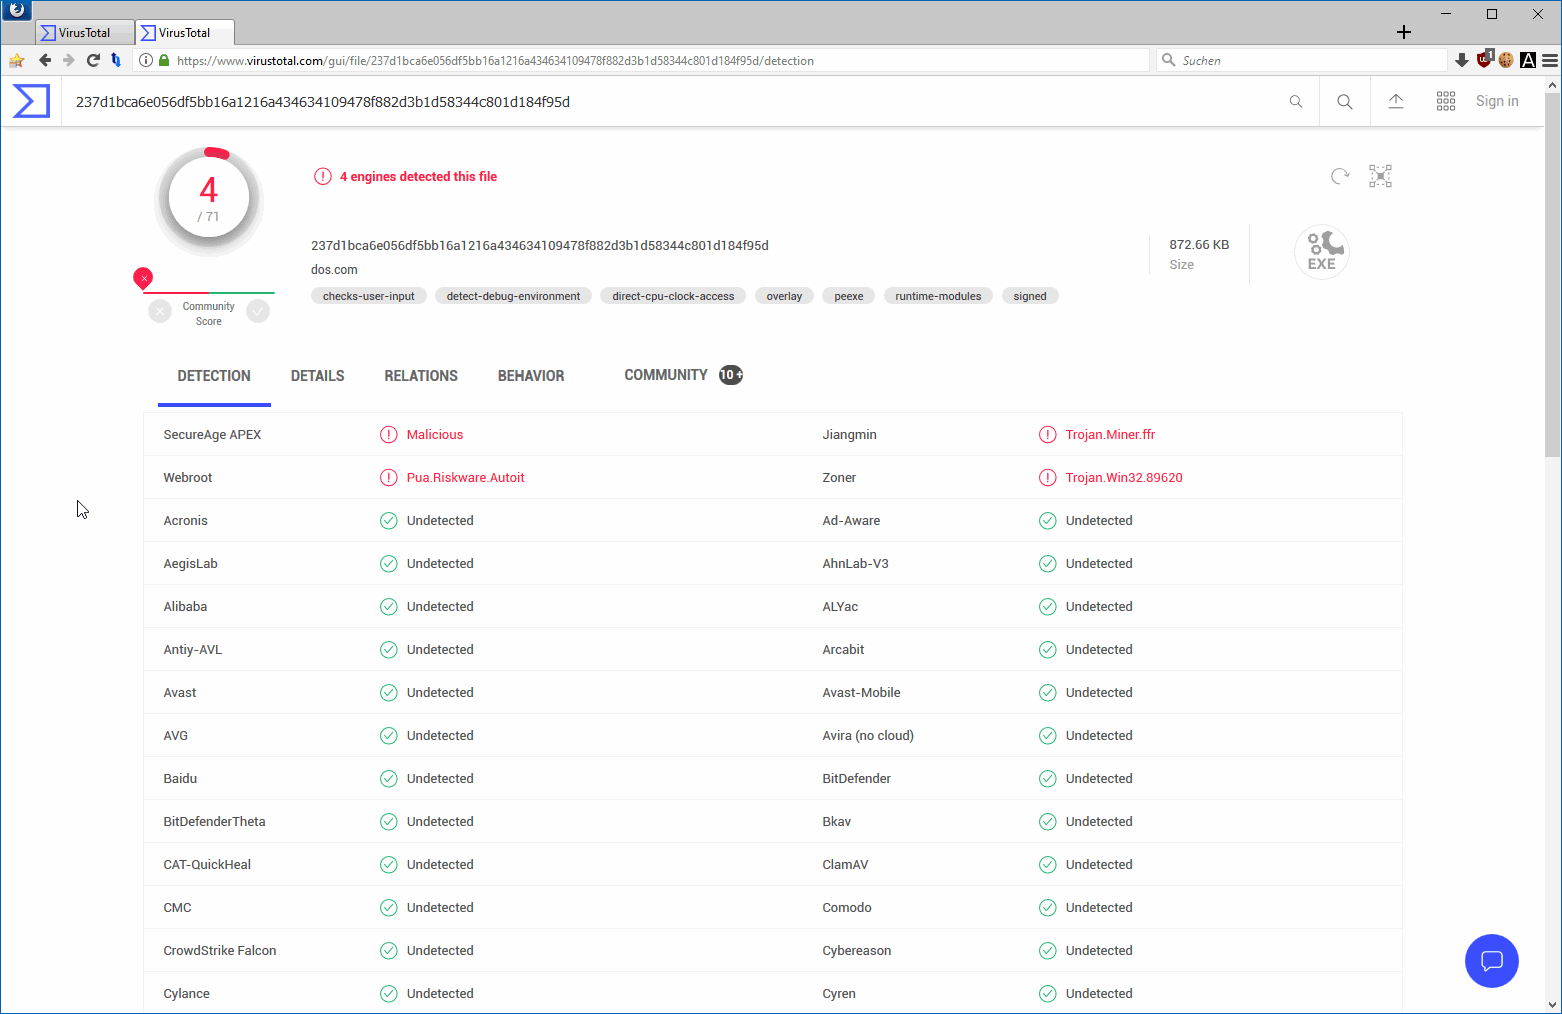Open the browser hamburger menu
This screenshot has width=1562, height=1014.
point(1549,60)
